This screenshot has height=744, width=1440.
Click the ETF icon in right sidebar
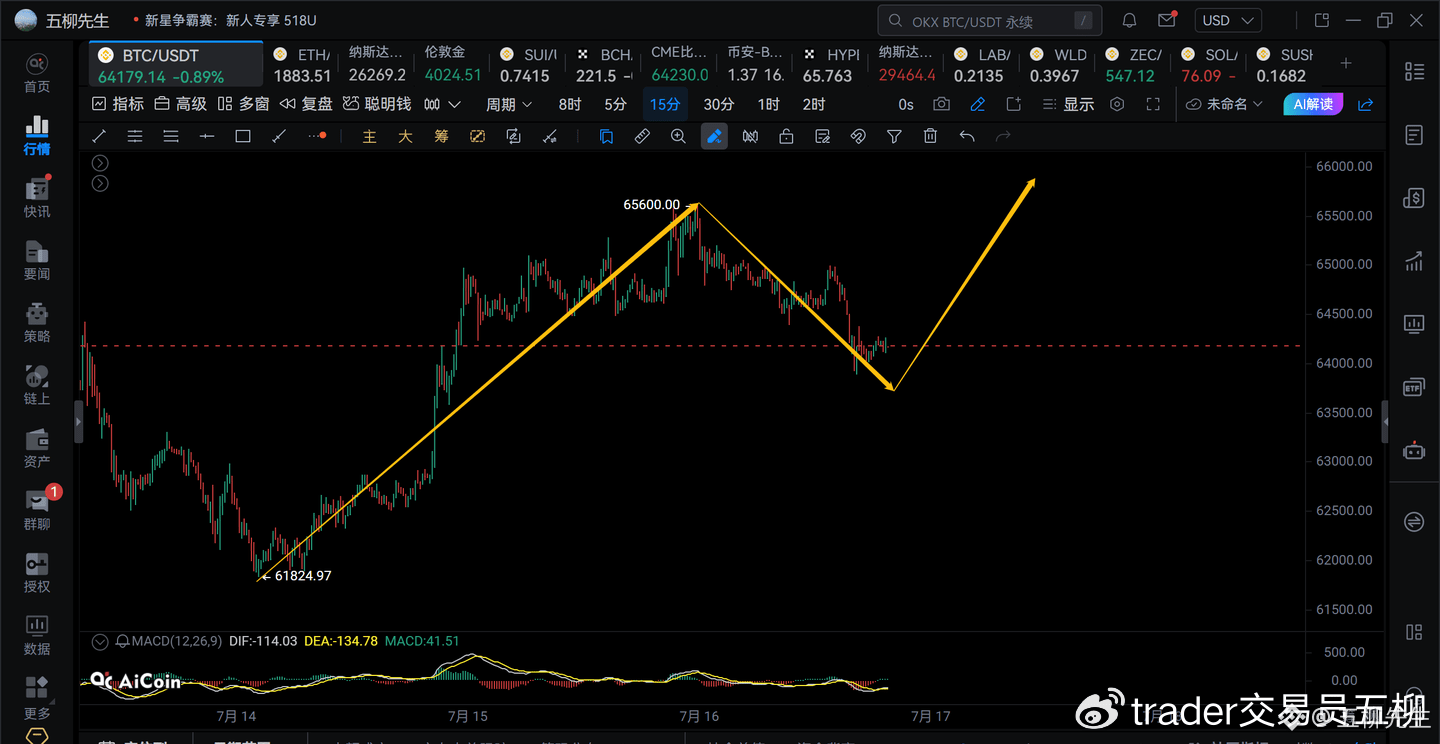click(x=1414, y=387)
